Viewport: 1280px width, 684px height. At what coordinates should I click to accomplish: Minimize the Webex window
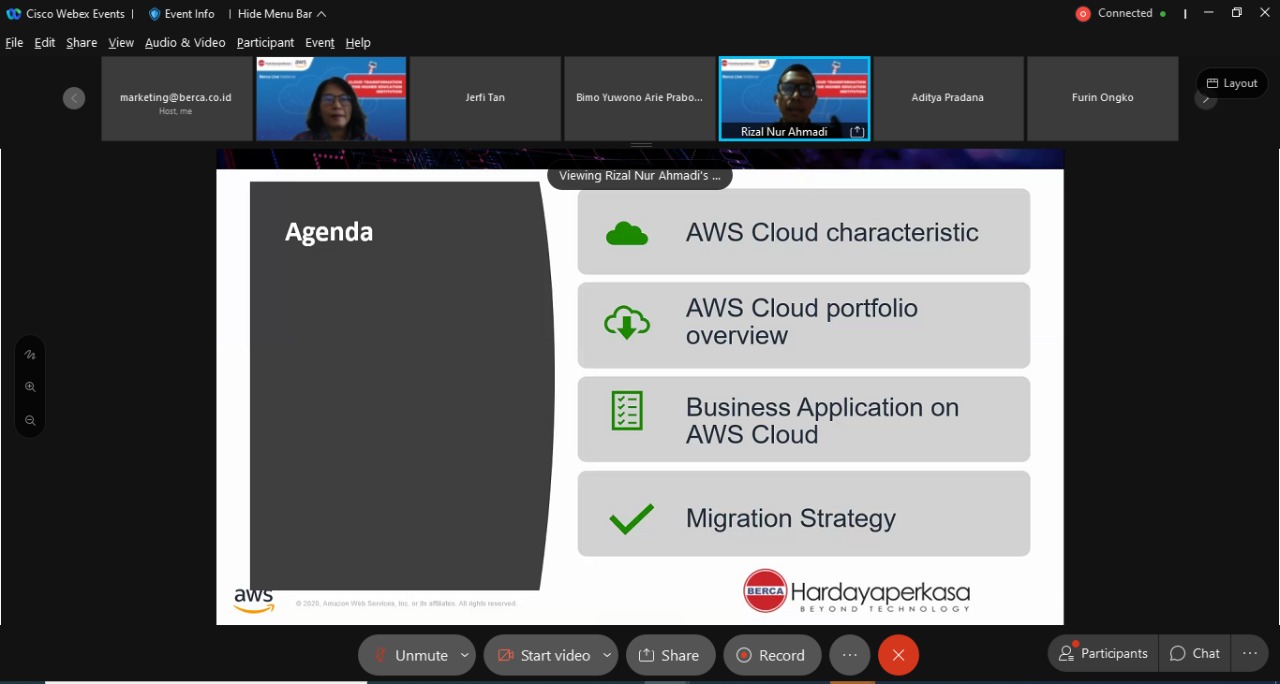point(1209,13)
